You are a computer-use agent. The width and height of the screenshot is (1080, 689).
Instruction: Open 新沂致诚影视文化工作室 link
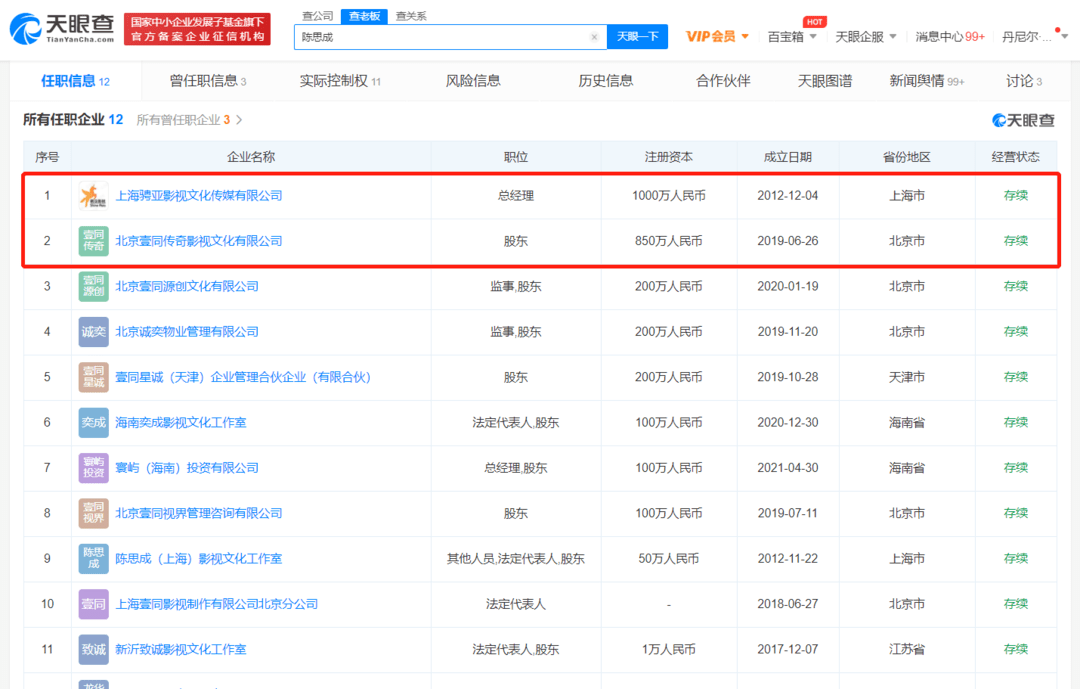180,649
